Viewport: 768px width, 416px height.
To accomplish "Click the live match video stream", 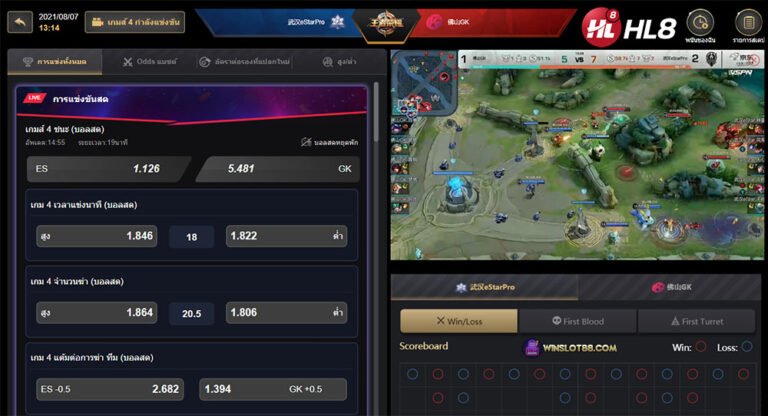I will [577, 155].
